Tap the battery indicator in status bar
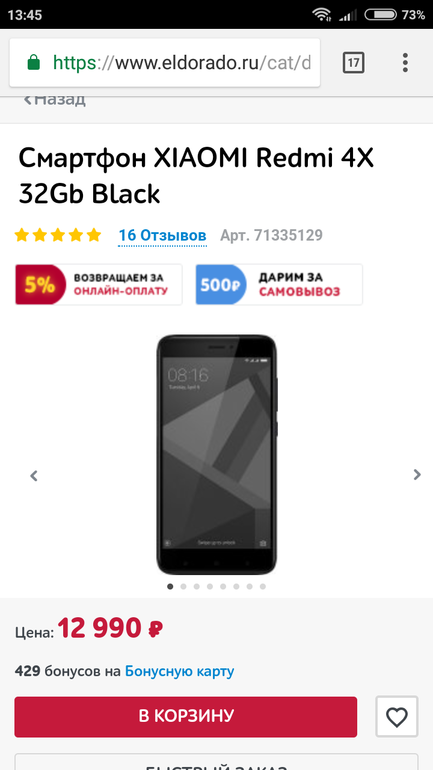Image resolution: width=433 pixels, height=770 pixels. click(x=380, y=15)
